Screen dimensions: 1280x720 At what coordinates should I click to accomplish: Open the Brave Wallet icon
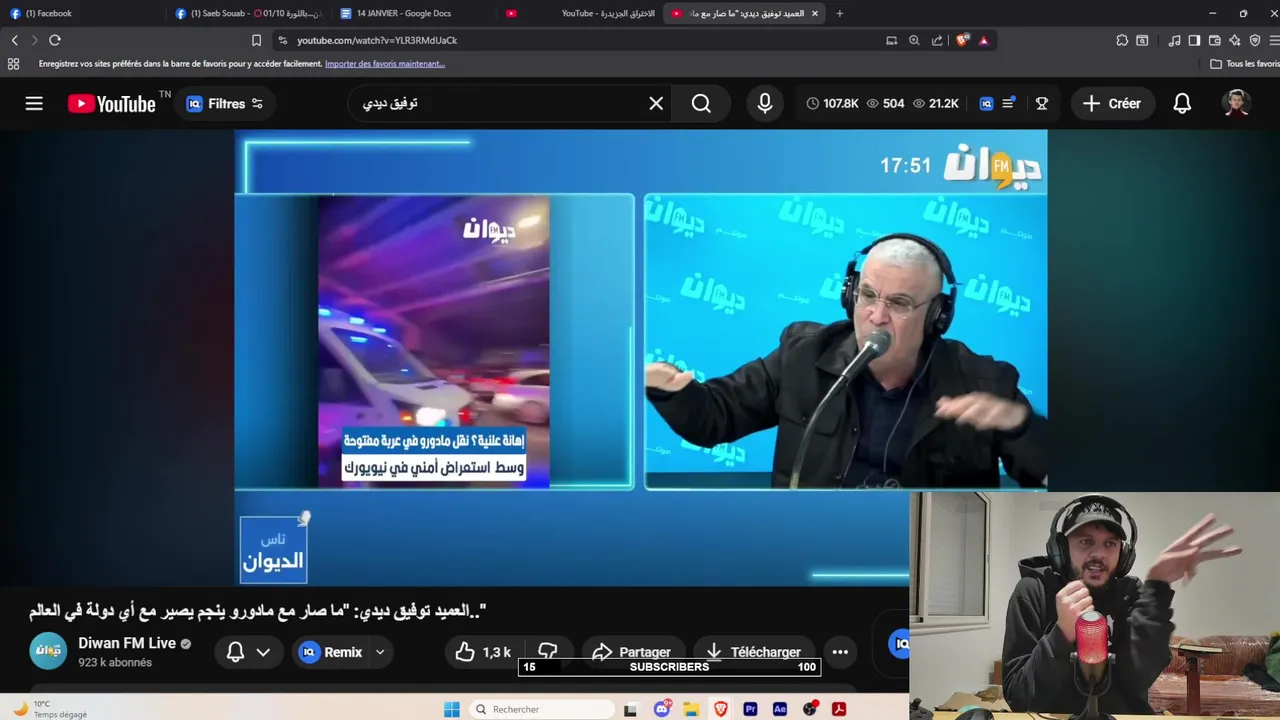point(1214,40)
